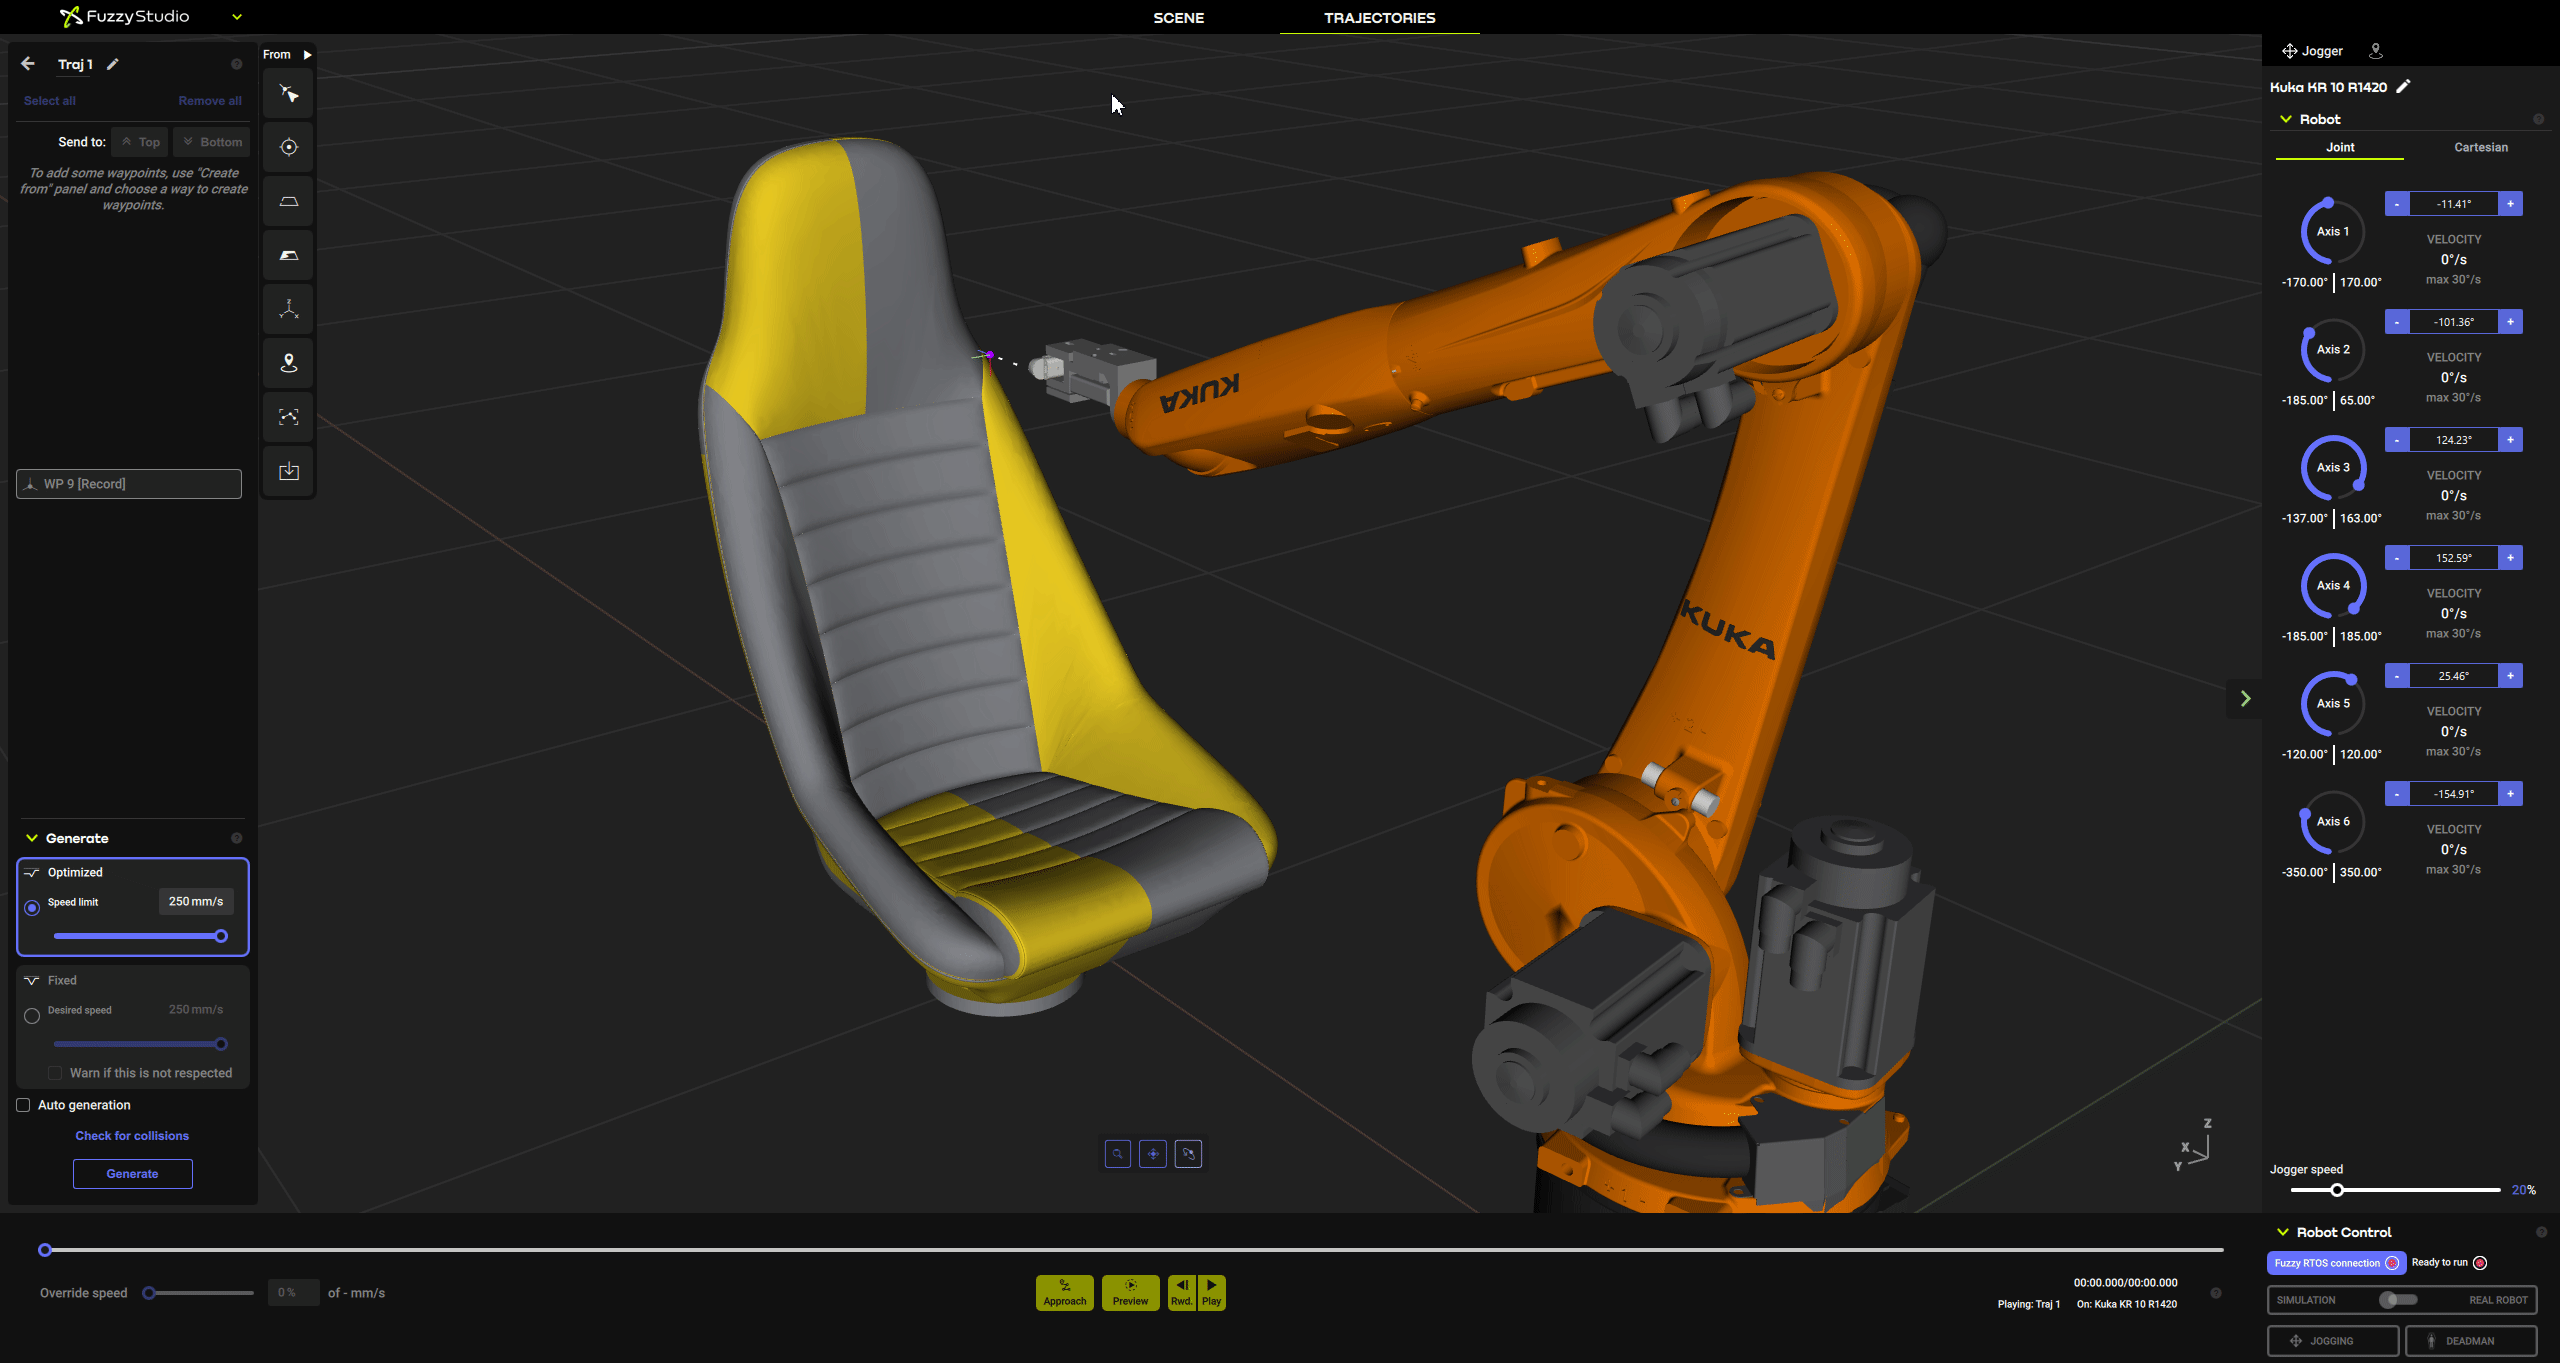Click Select all waypoints link
Image resolution: width=2560 pixels, height=1363 pixels.
tap(50, 101)
